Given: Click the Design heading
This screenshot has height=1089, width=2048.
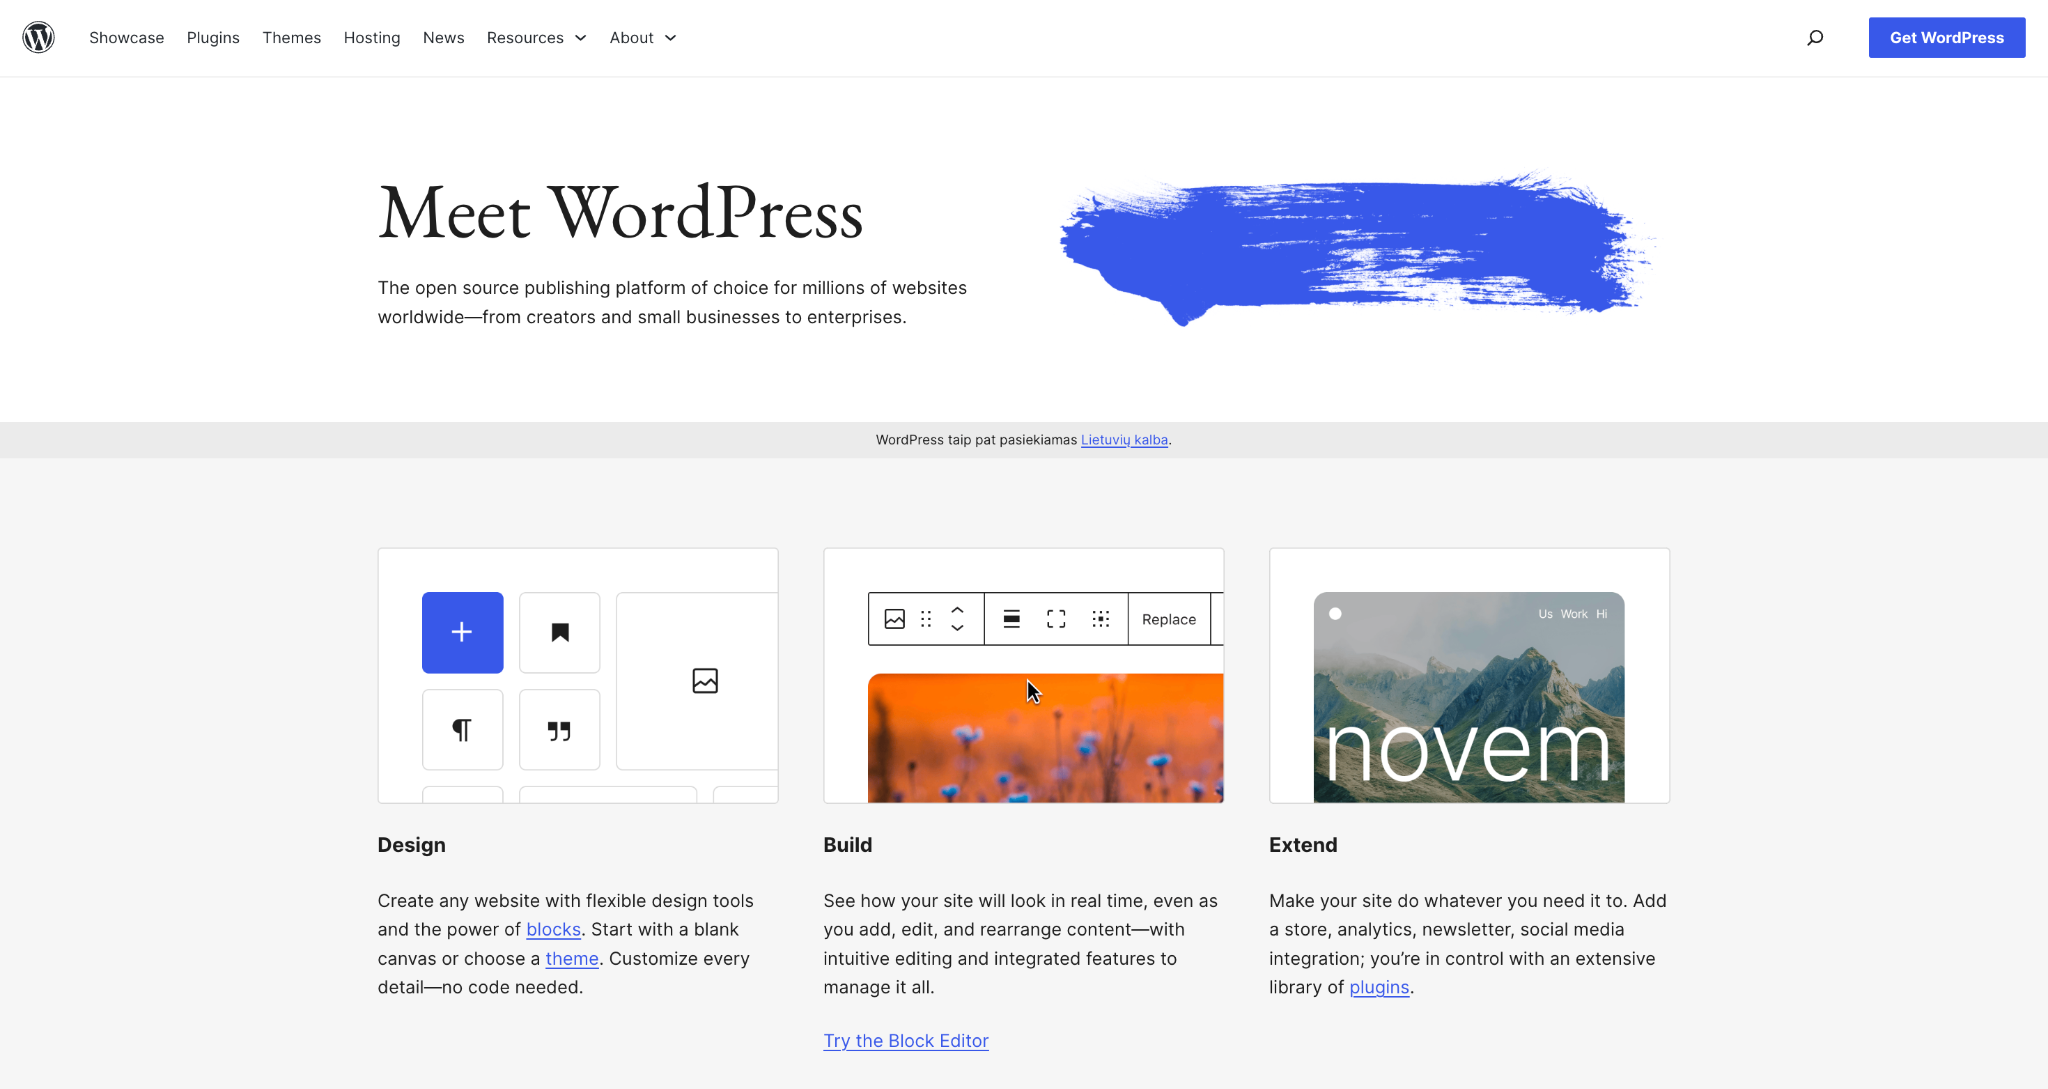Looking at the screenshot, I should [412, 845].
